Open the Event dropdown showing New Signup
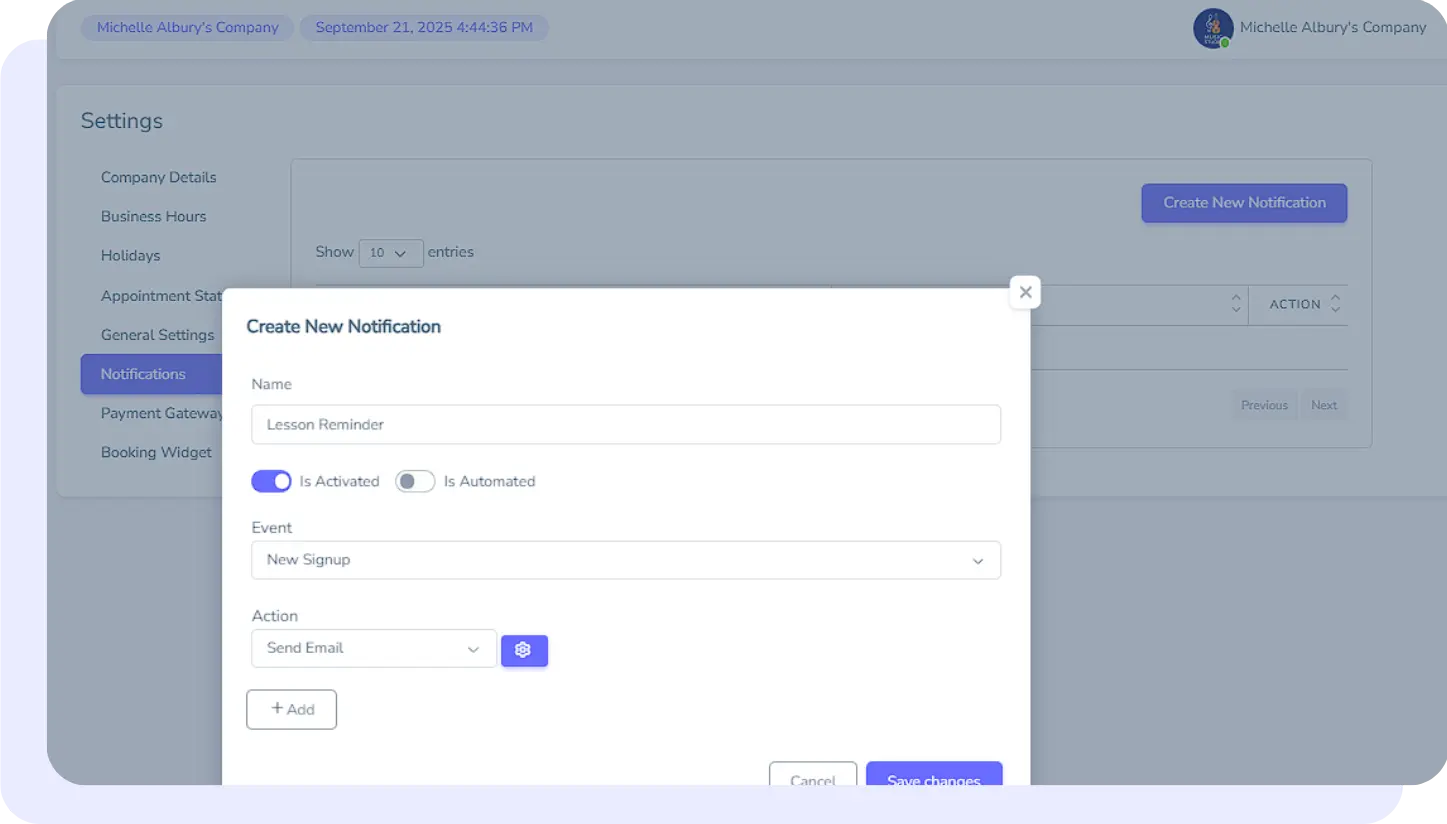 pyautogui.click(x=625, y=560)
